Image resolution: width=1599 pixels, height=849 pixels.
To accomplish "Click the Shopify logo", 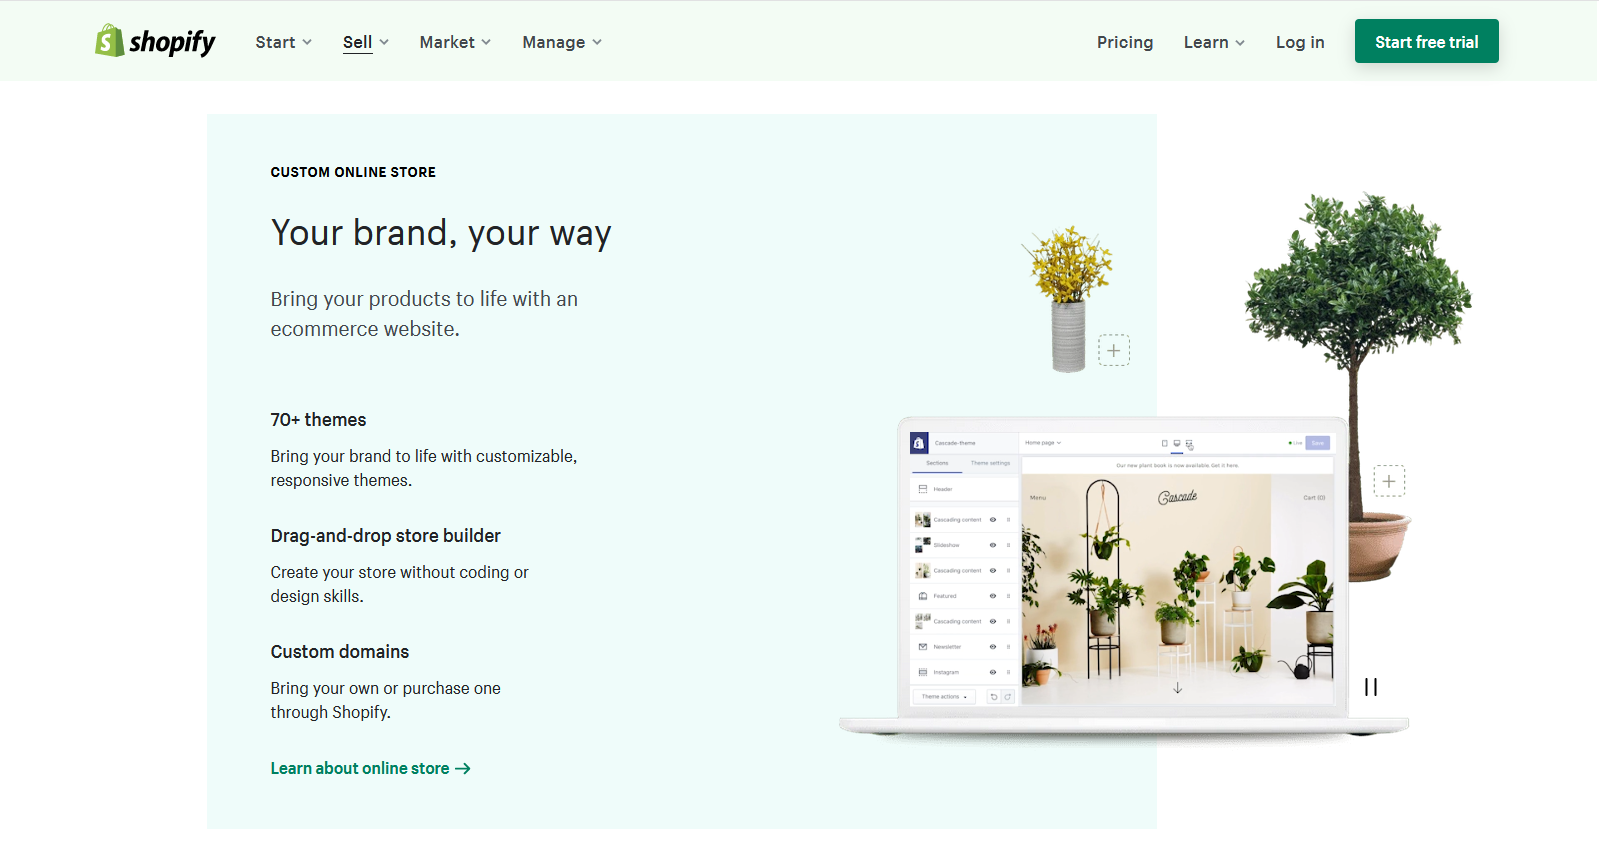I will coord(155,41).
